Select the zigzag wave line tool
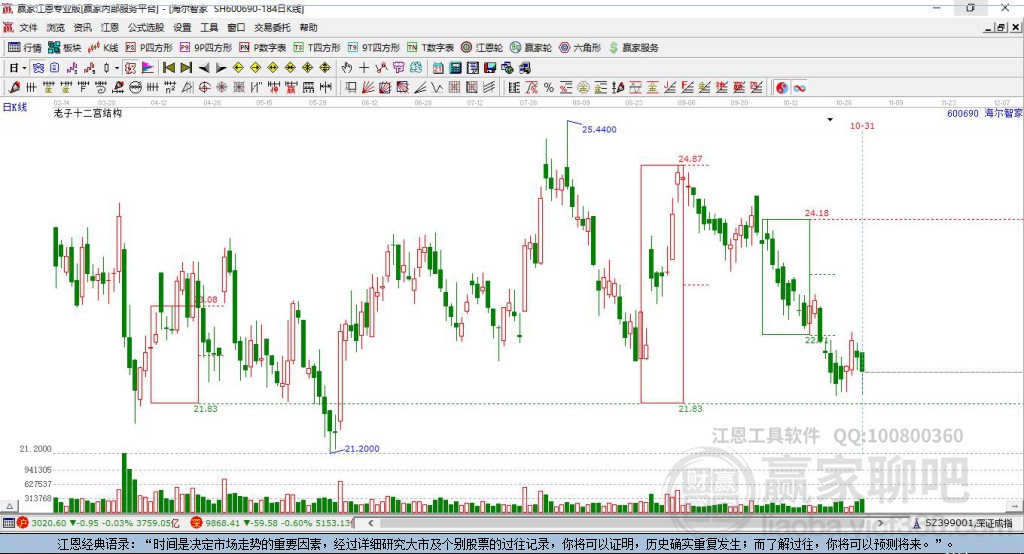 437,88
